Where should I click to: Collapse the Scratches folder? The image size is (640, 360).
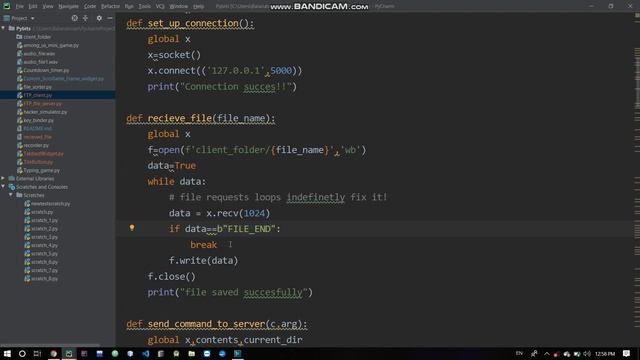[x=11, y=195]
